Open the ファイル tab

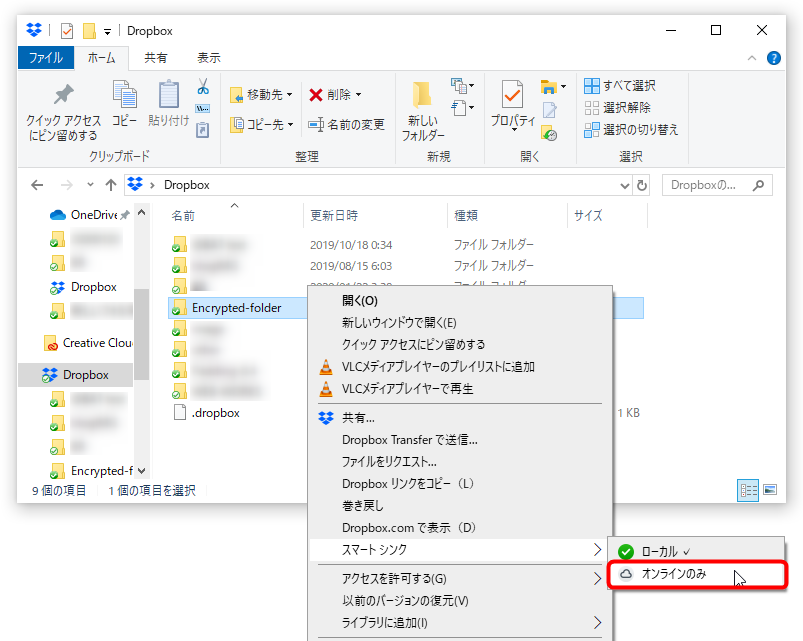pyautogui.click(x=46, y=57)
